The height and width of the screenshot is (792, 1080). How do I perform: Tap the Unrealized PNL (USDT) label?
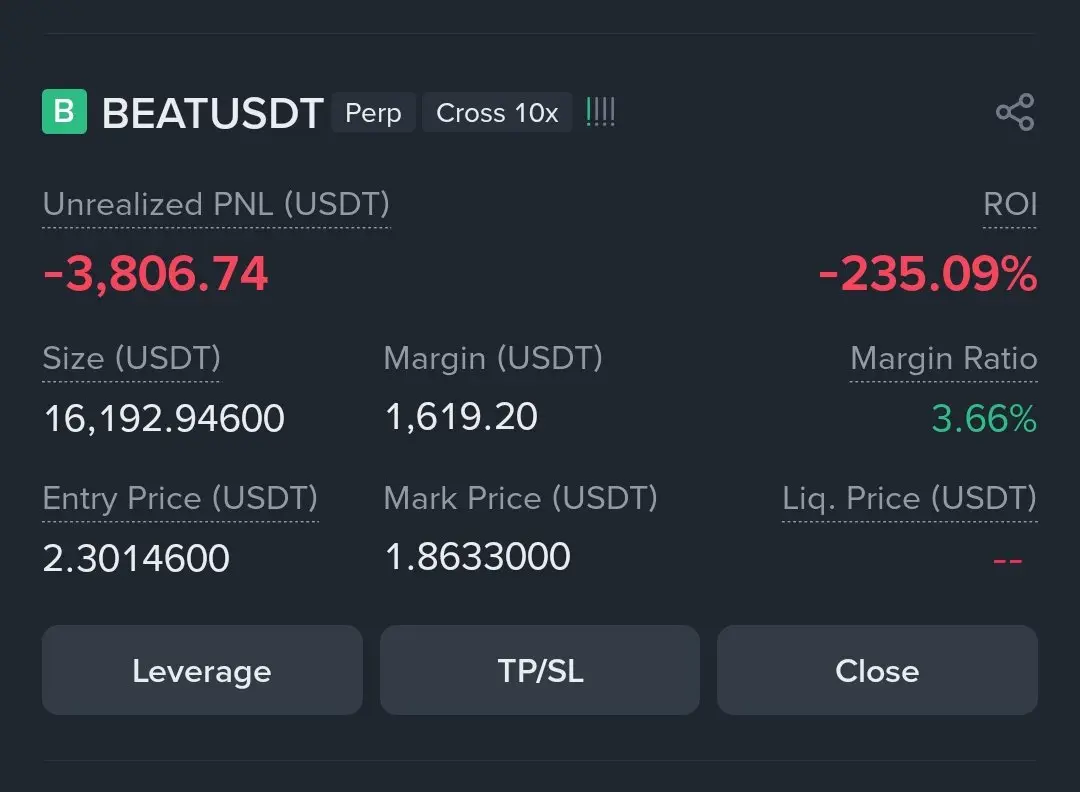tap(216, 204)
